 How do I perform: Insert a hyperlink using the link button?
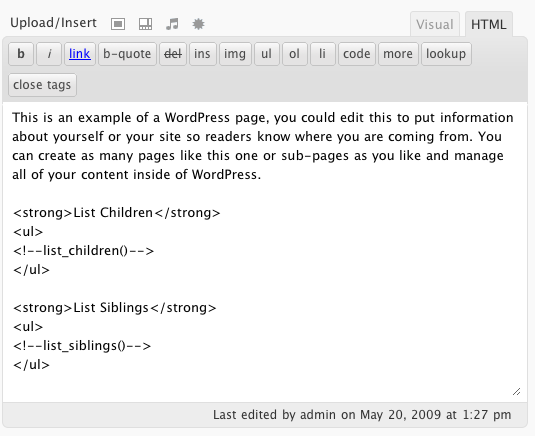pyautogui.click(x=80, y=54)
